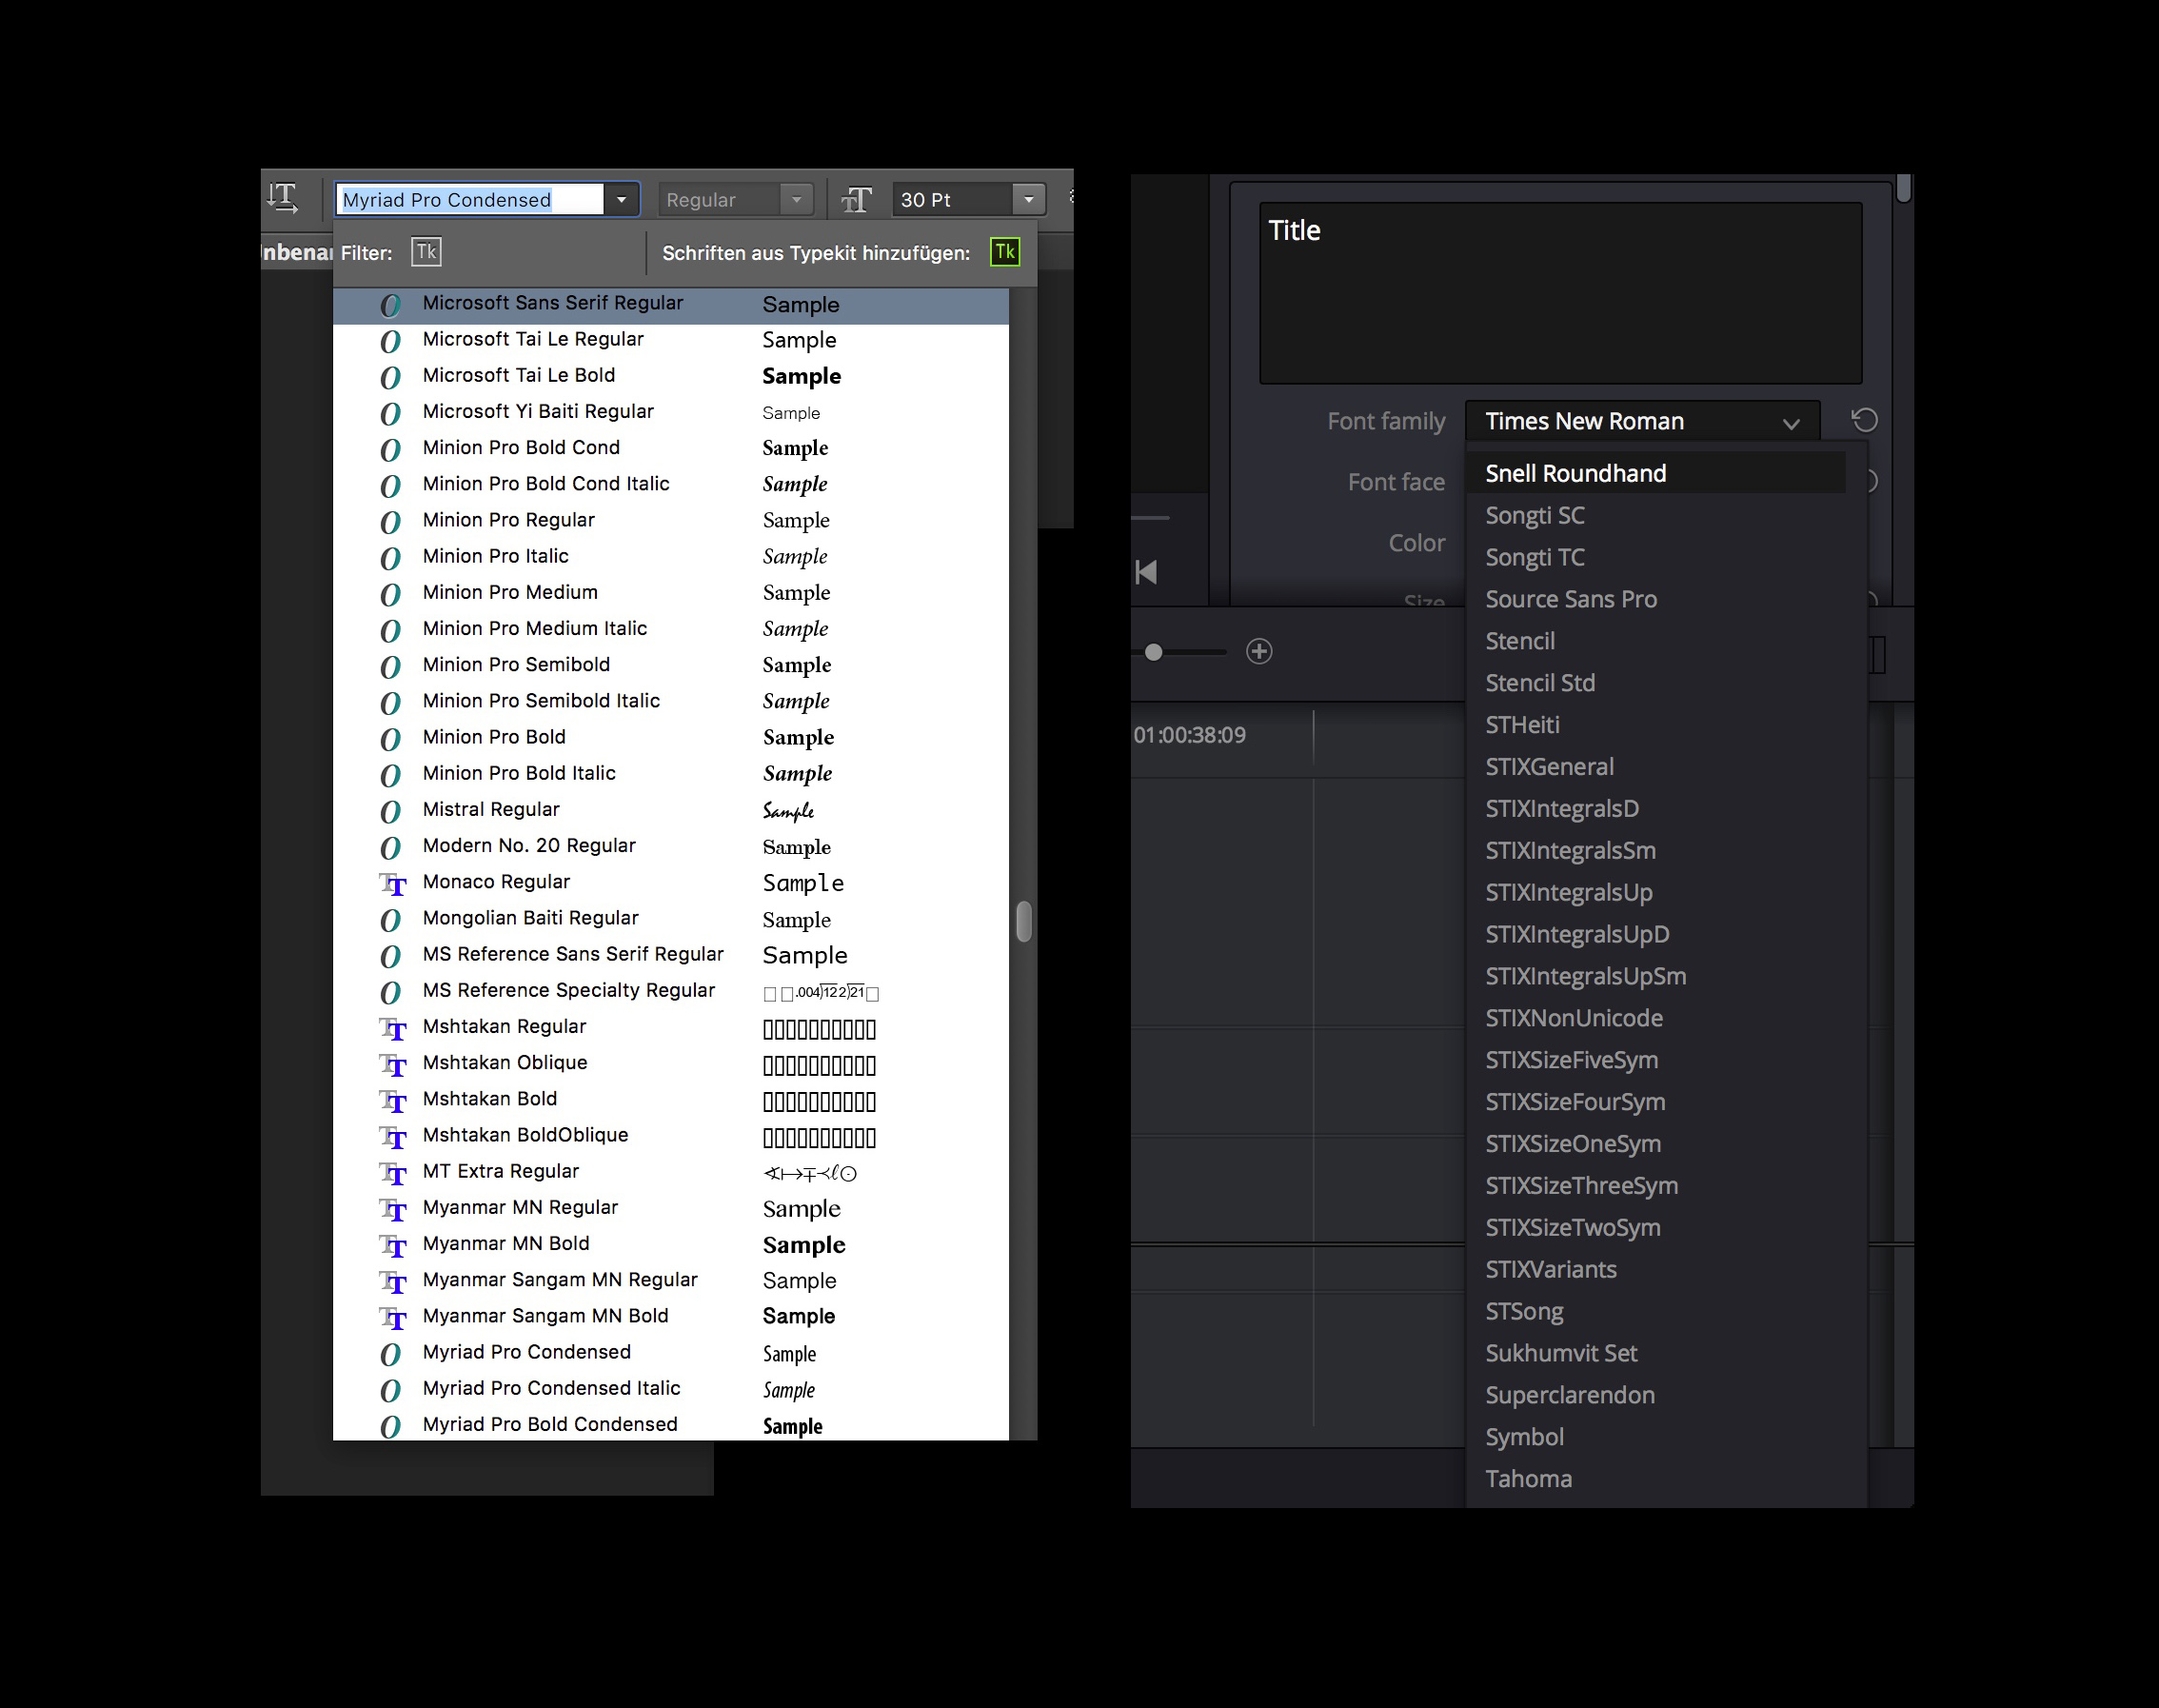The height and width of the screenshot is (1708, 2159).
Task: Select Minion Pro Italic font
Action: [x=670, y=556]
